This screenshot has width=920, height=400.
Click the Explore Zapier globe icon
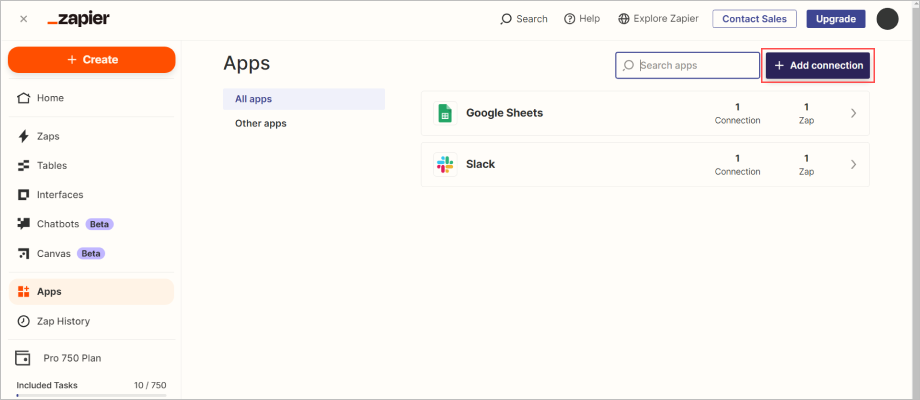pos(624,19)
